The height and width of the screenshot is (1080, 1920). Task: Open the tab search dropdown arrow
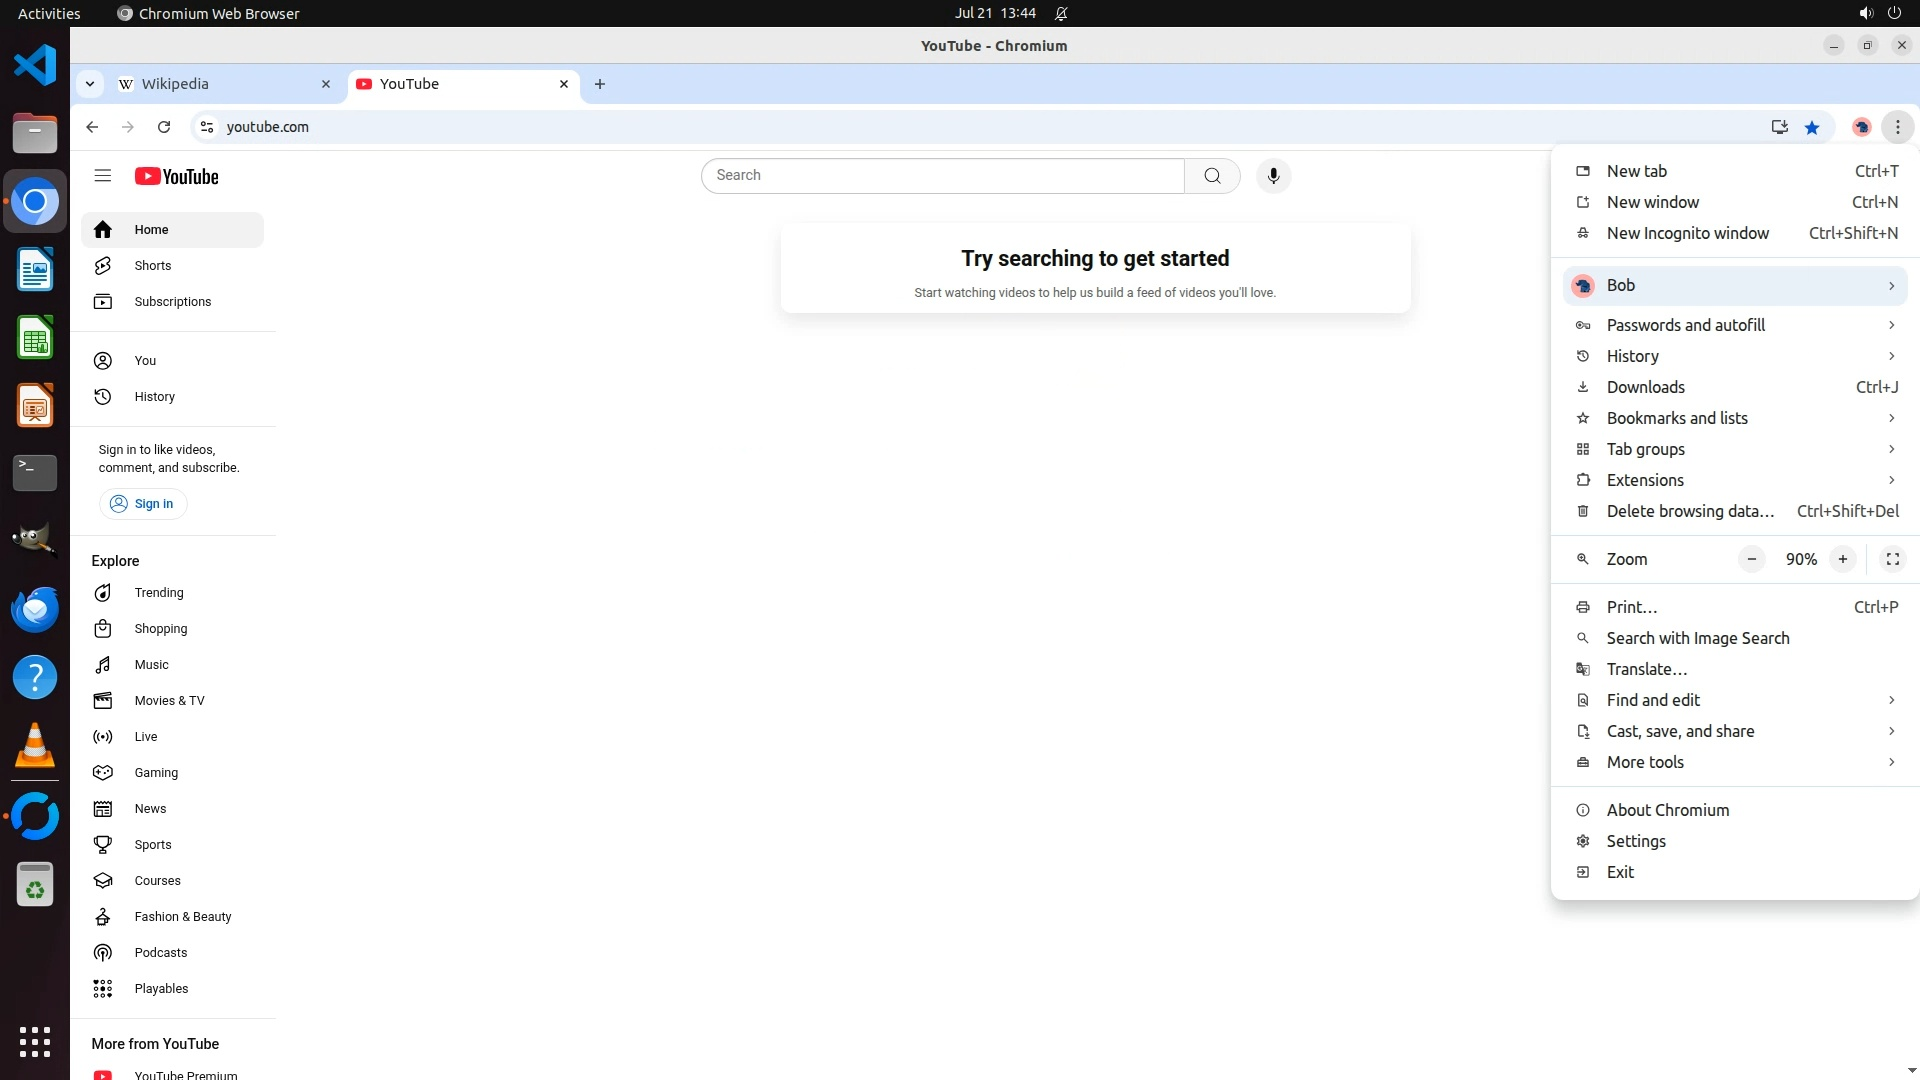(90, 84)
